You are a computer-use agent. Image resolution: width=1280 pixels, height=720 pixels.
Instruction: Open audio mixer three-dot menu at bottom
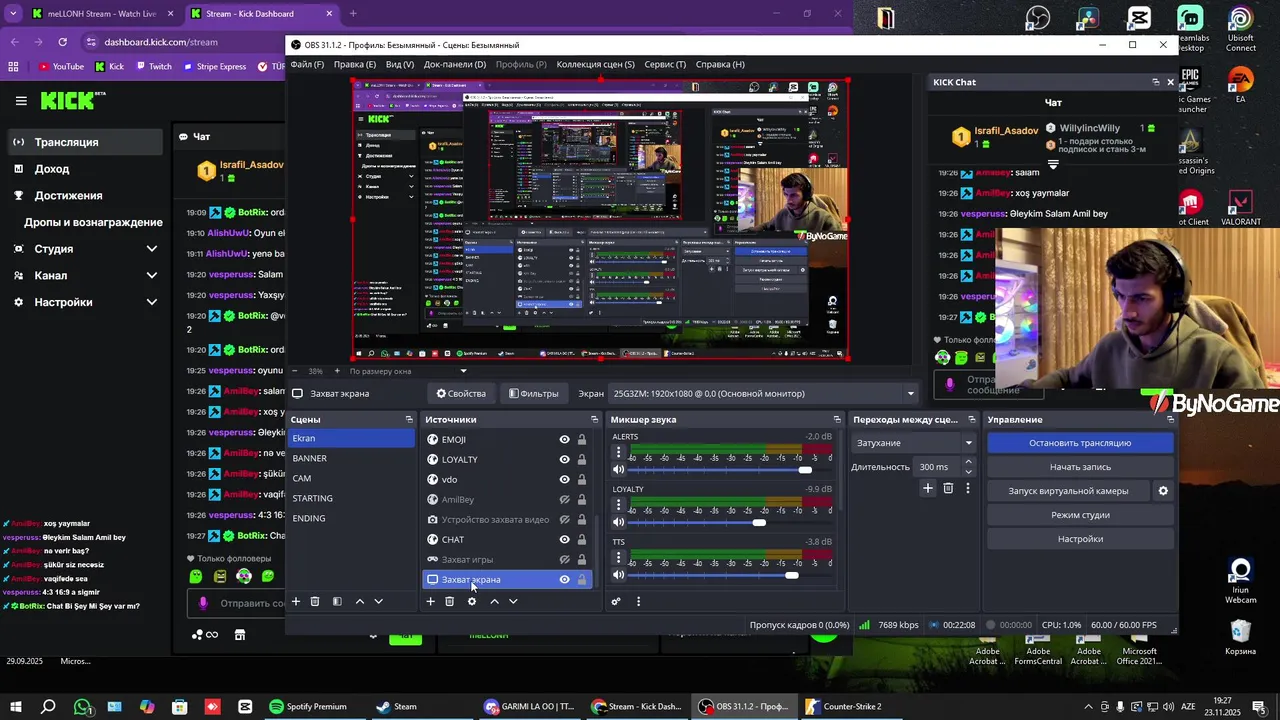(638, 601)
